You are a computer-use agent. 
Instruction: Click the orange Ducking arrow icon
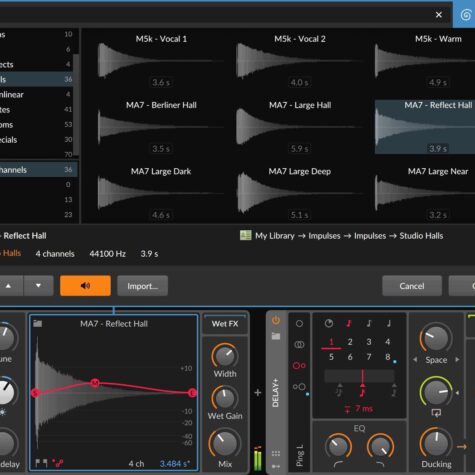[462, 447]
